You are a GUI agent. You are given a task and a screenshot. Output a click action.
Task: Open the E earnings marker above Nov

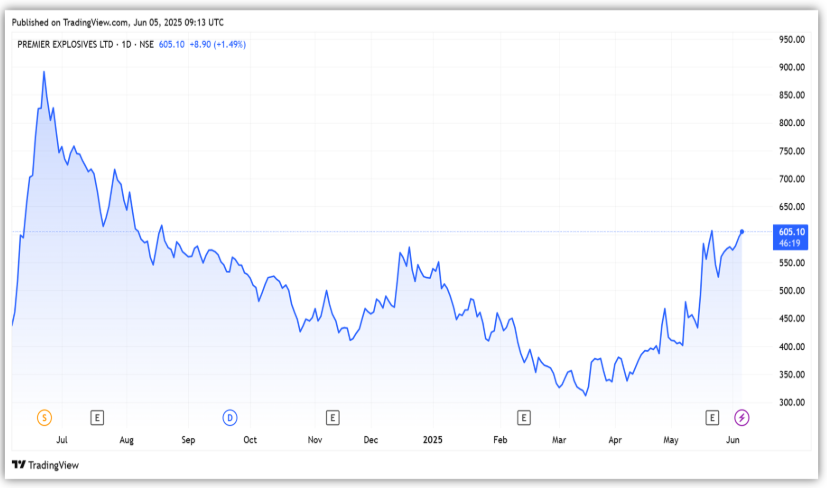(x=333, y=416)
